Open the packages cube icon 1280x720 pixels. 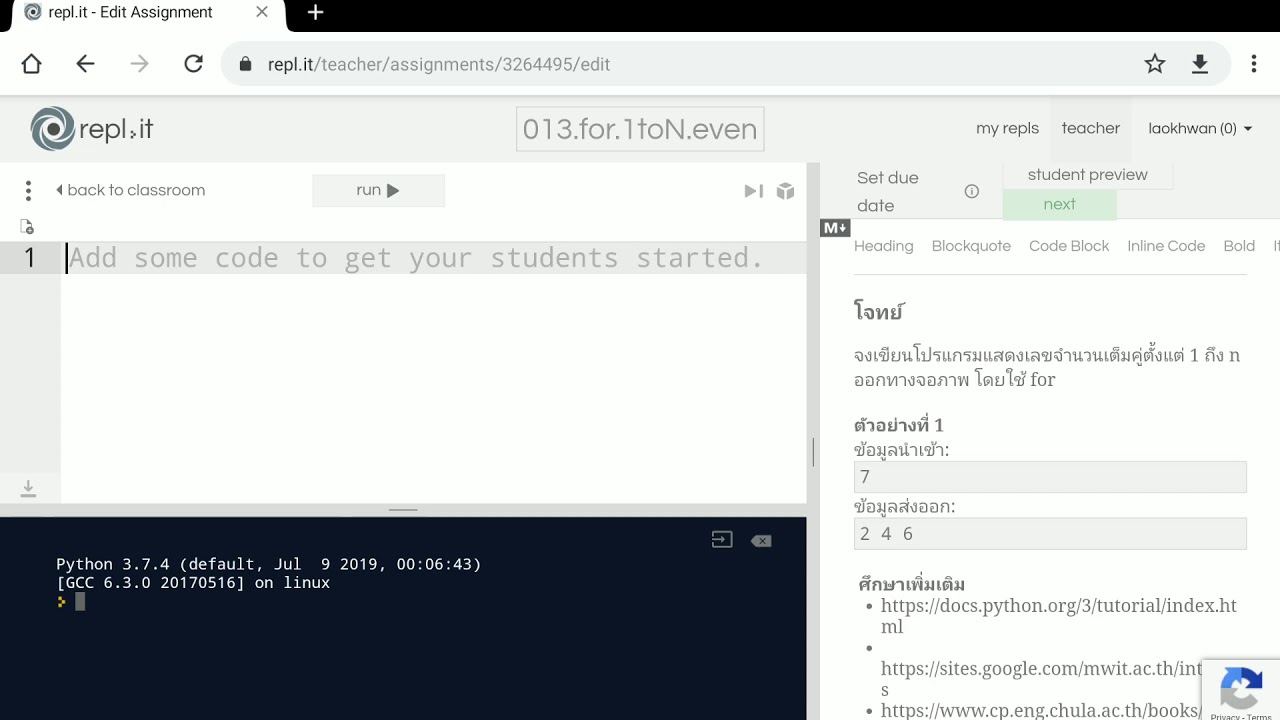click(786, 191)
